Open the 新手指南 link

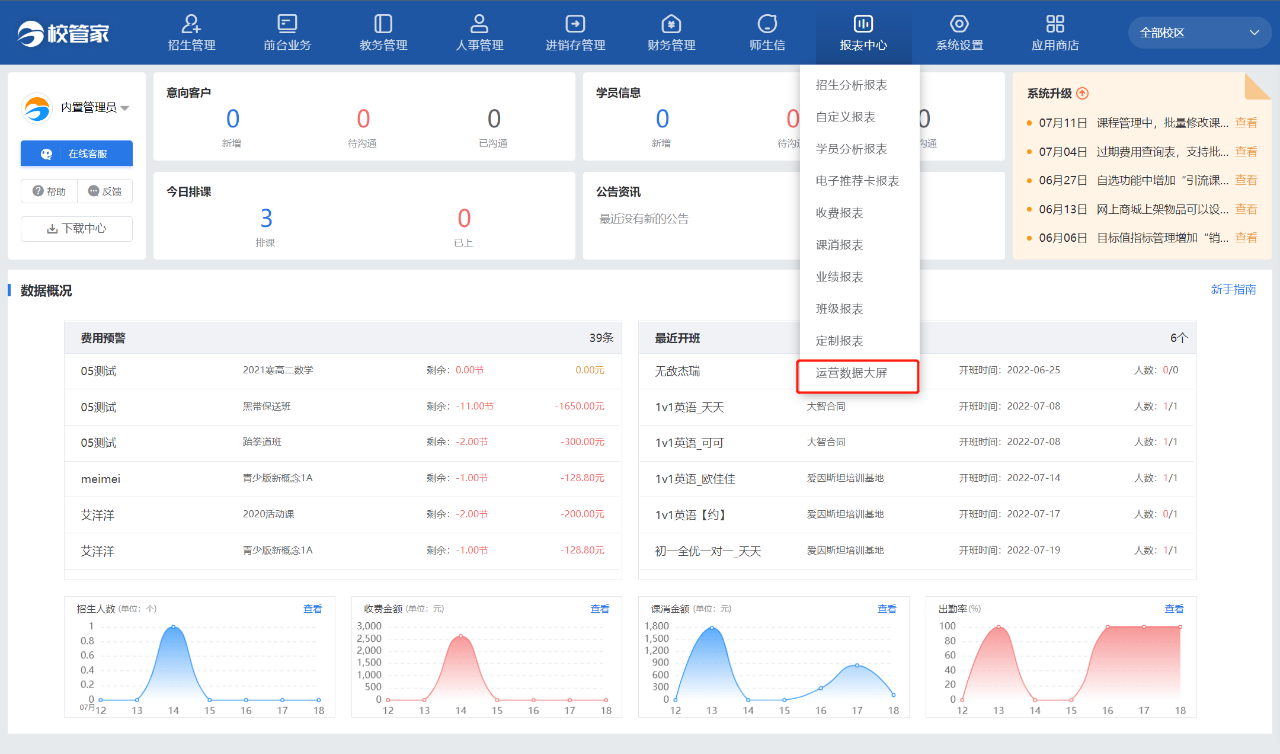tap(1233, 290)
